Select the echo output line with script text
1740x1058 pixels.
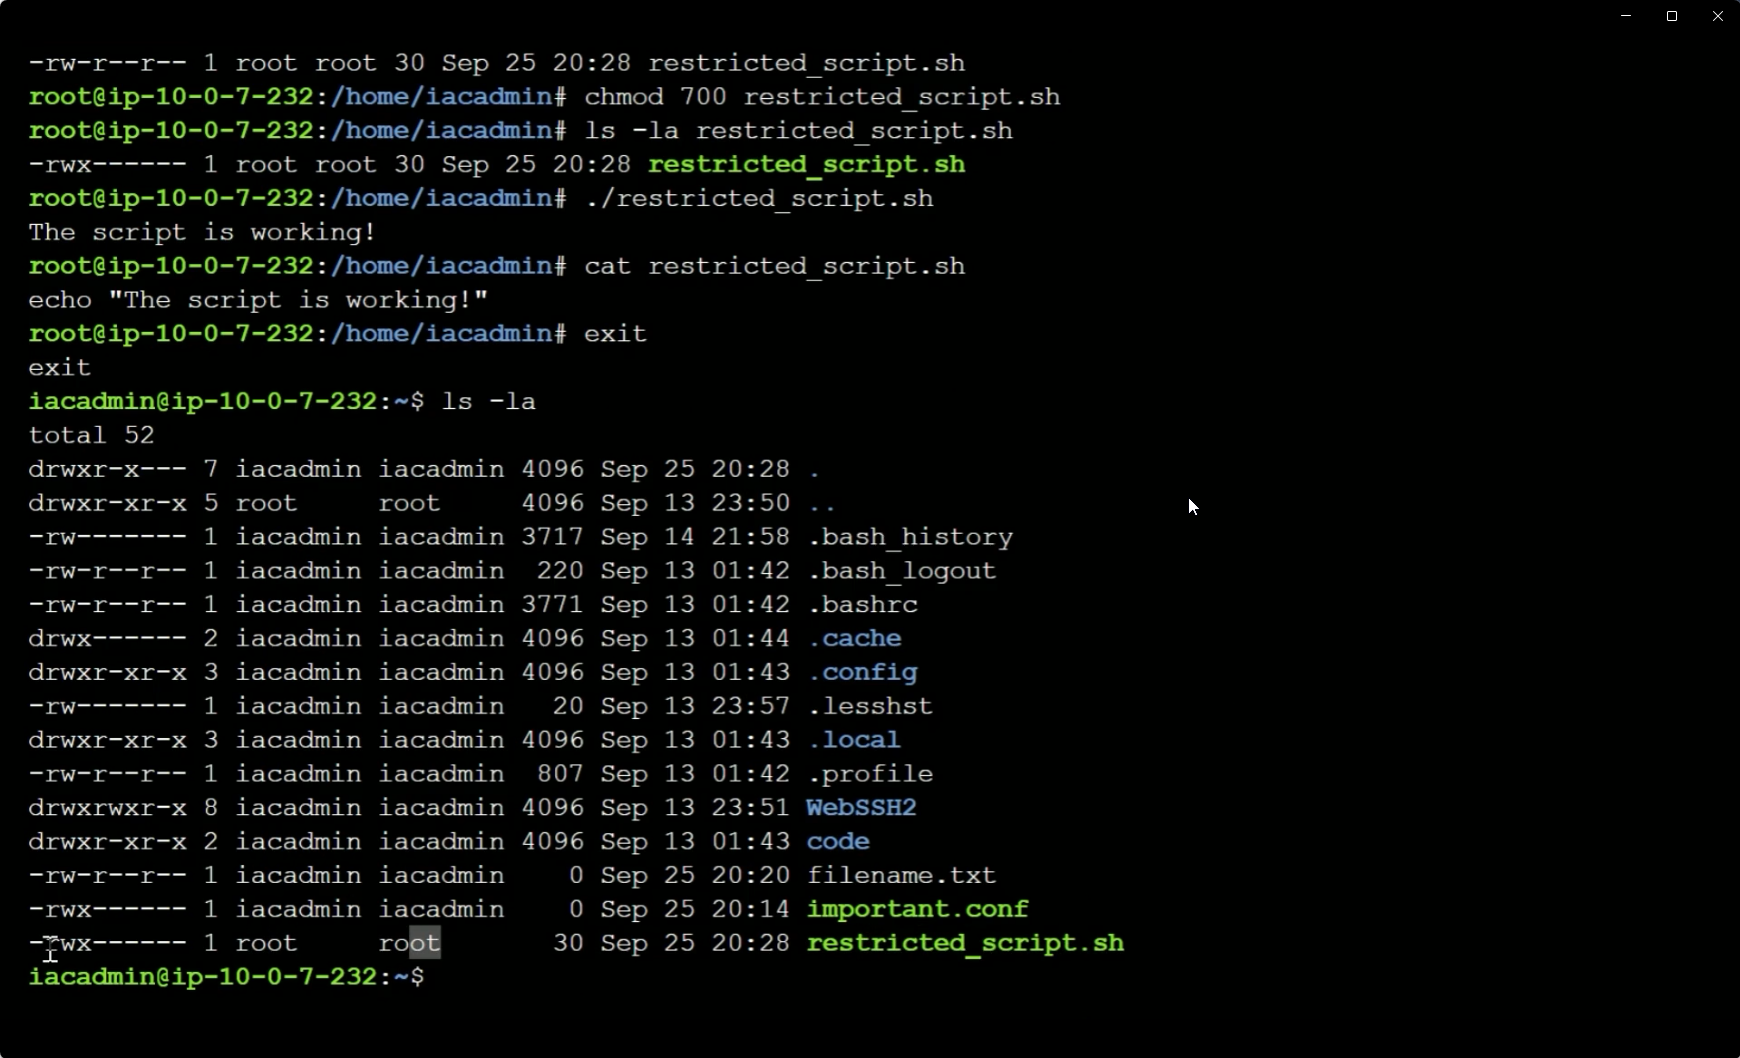tap(257, 300)
